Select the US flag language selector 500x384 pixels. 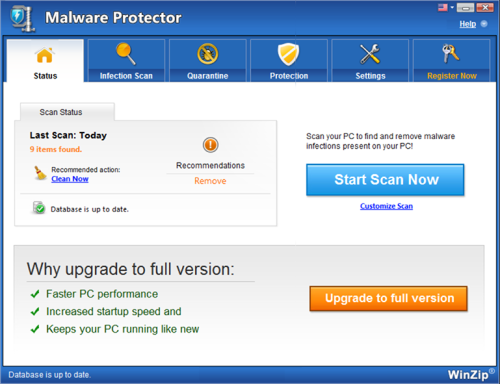(x=443, y=7)
